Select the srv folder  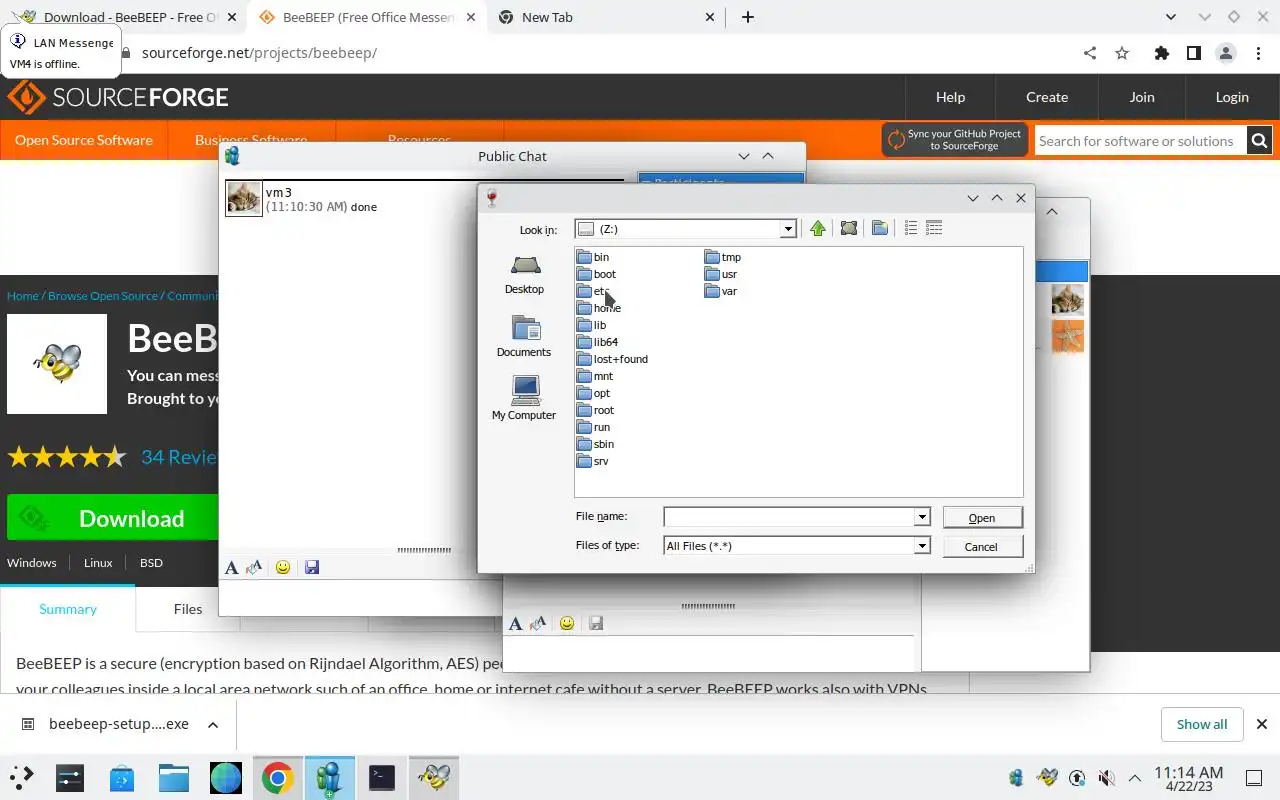click(x=593, y=461)
